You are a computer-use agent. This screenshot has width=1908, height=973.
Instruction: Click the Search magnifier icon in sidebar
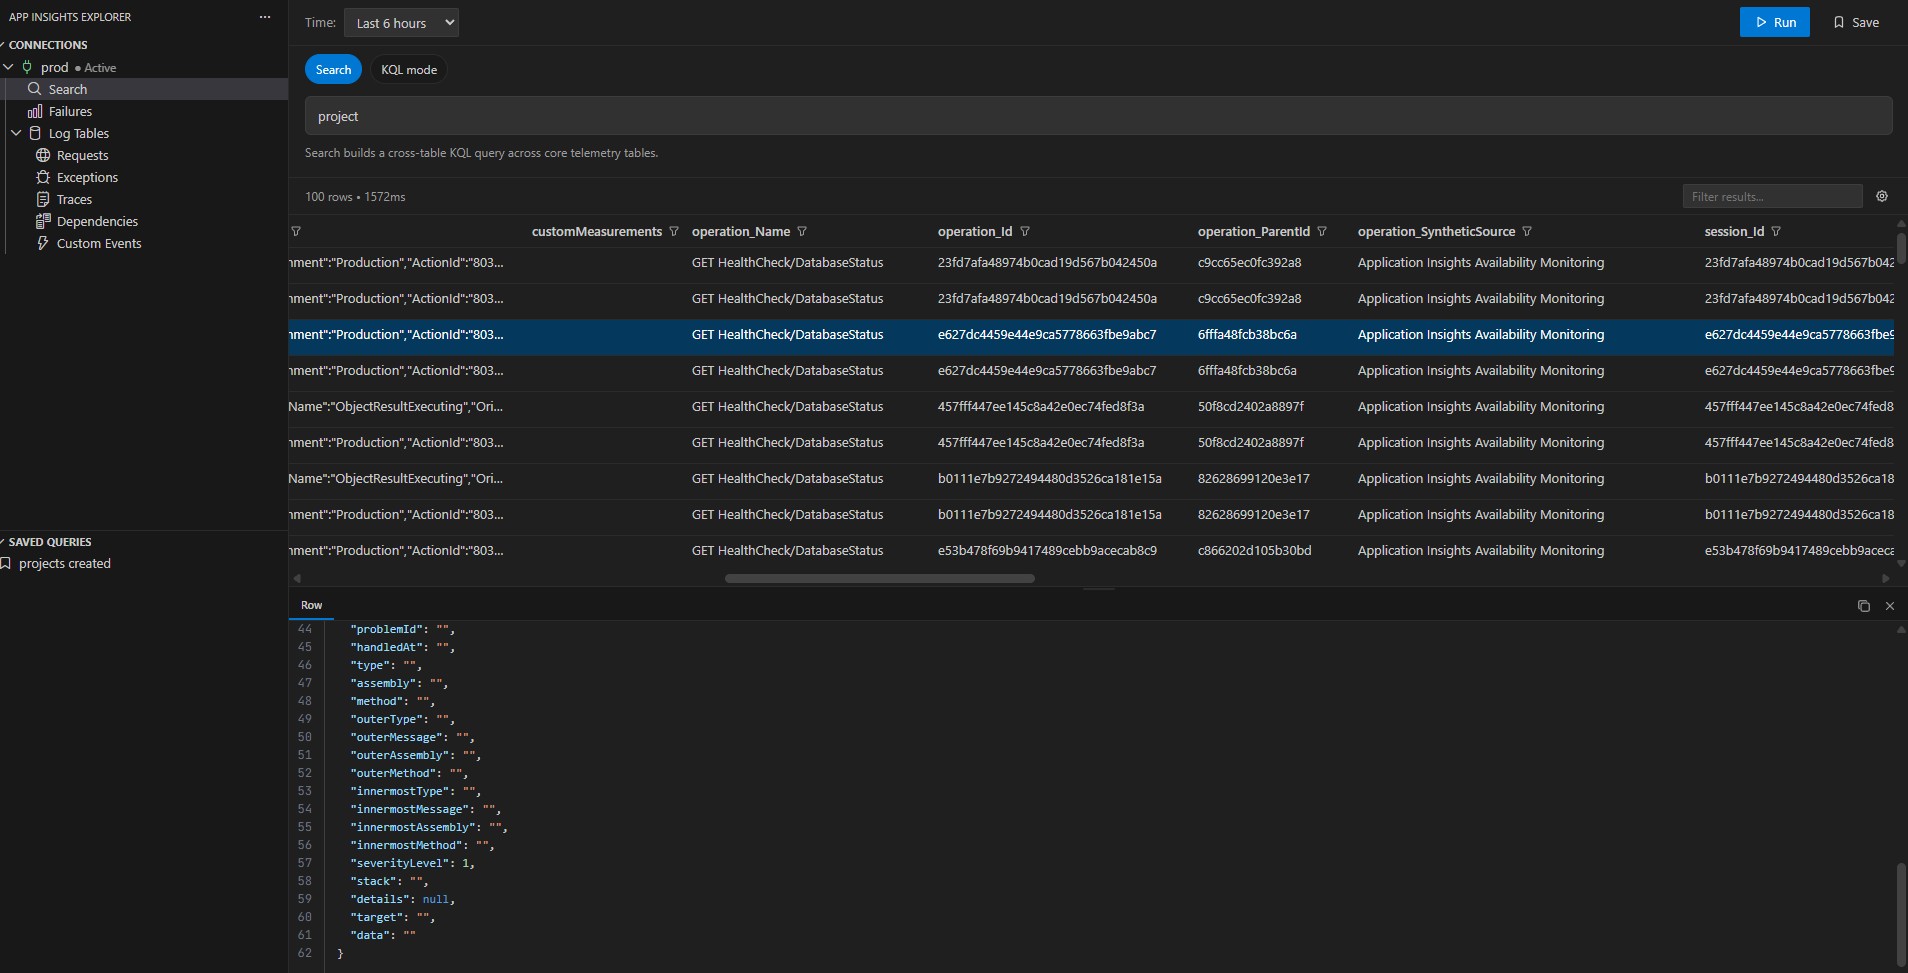[35, 89]
